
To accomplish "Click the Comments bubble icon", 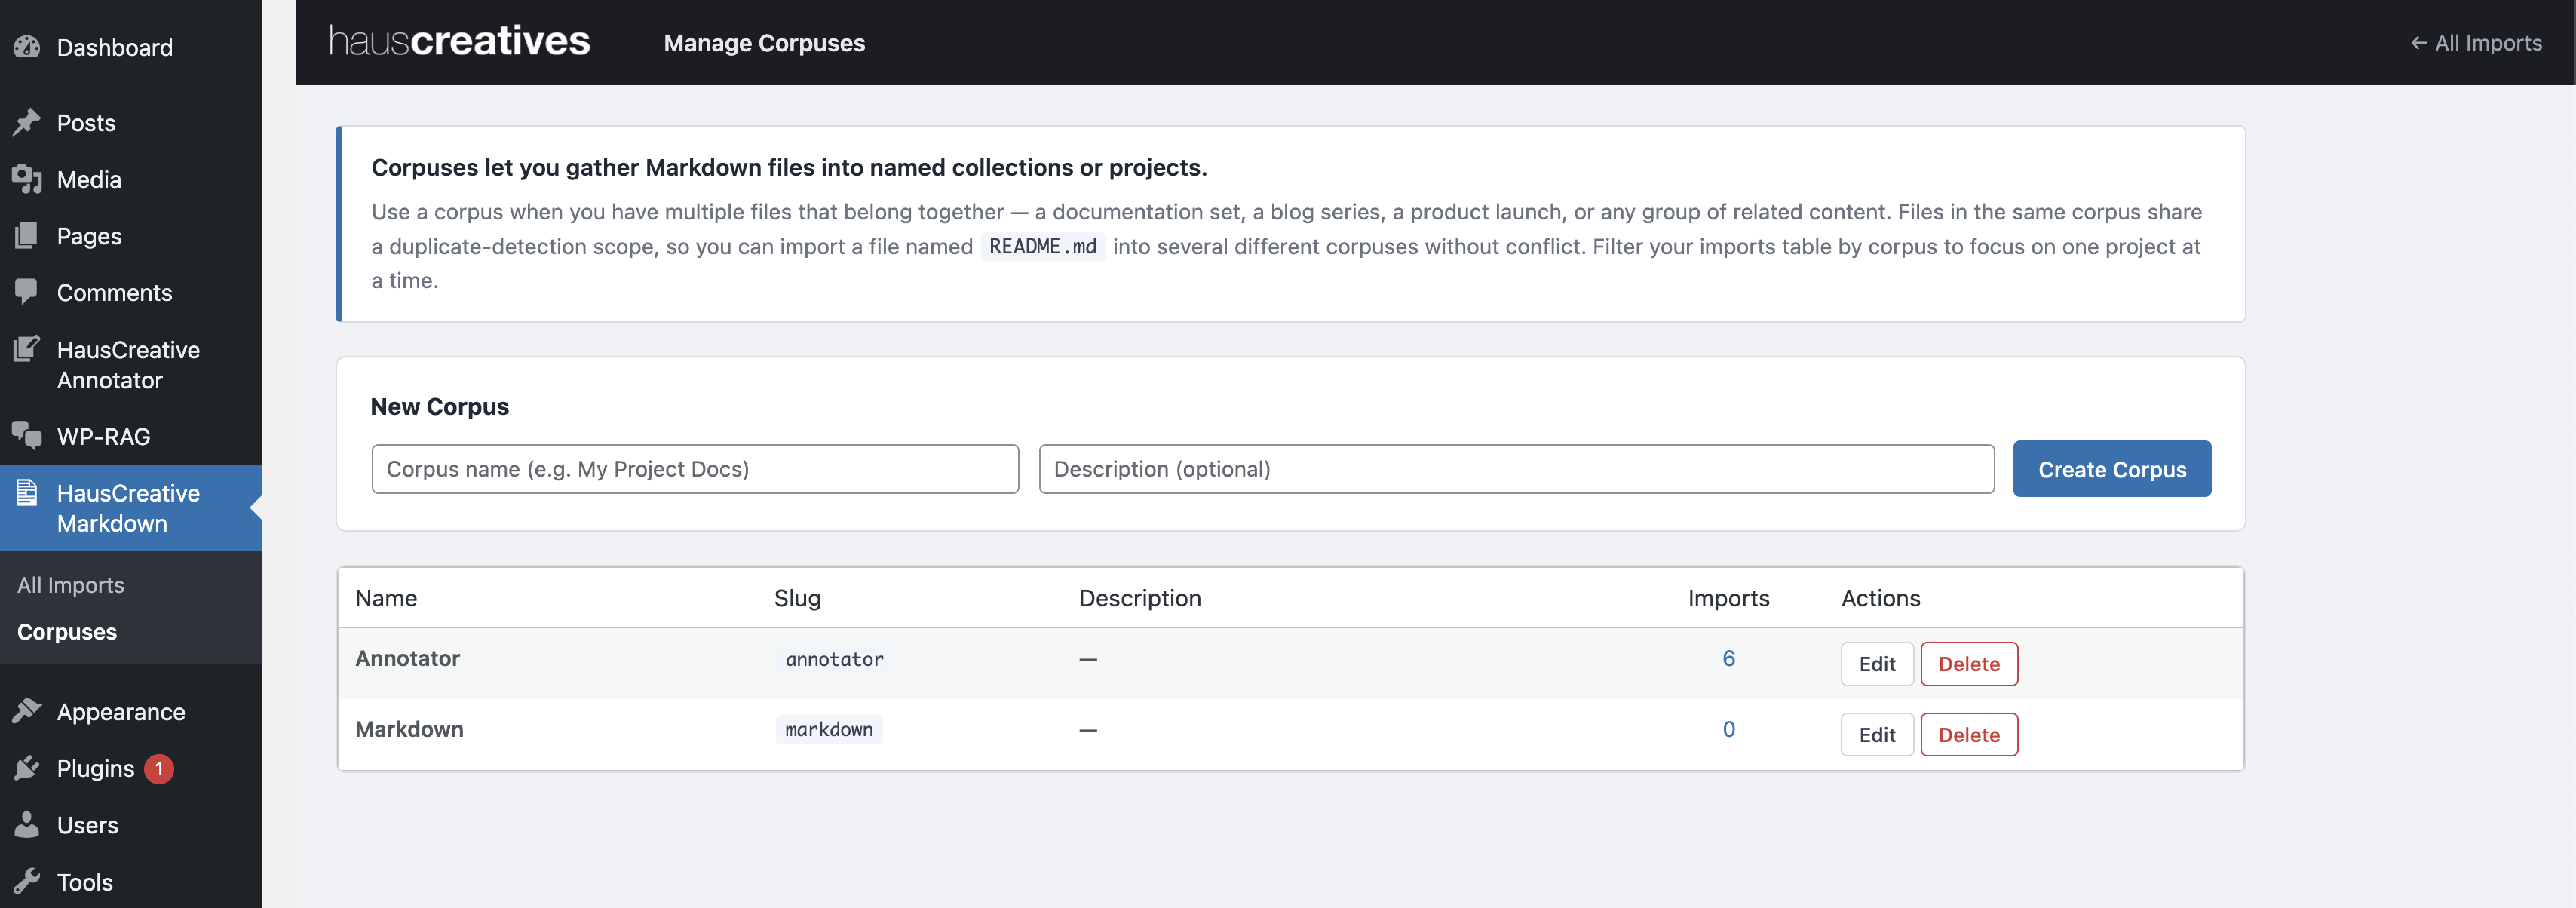I will point(27,292).
